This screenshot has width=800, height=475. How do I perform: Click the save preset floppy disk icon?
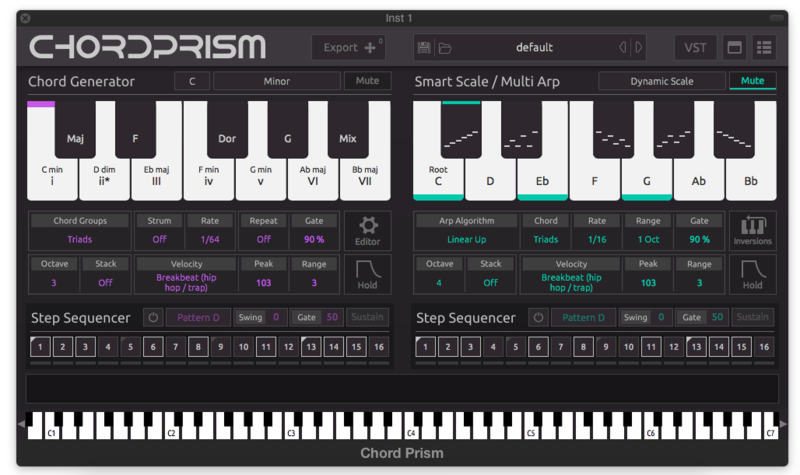[x=424, y=48]
